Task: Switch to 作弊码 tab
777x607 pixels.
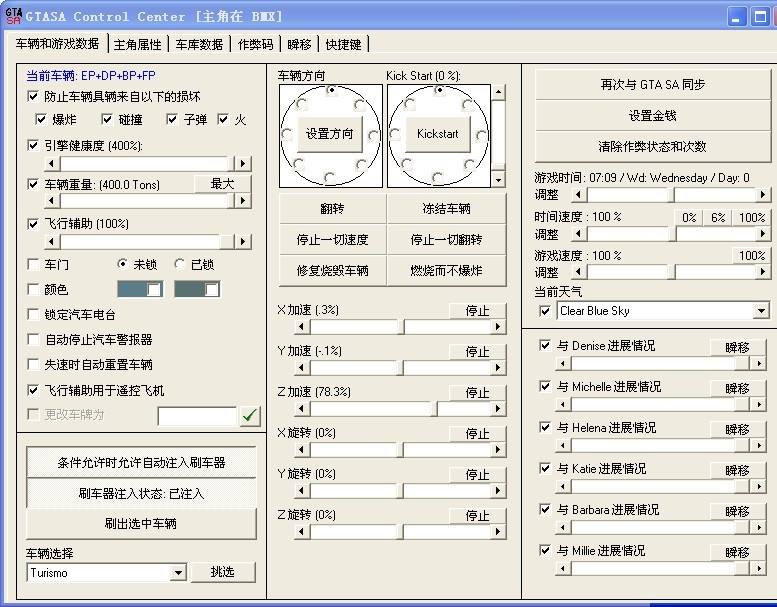Action: (x=255, y=45)
